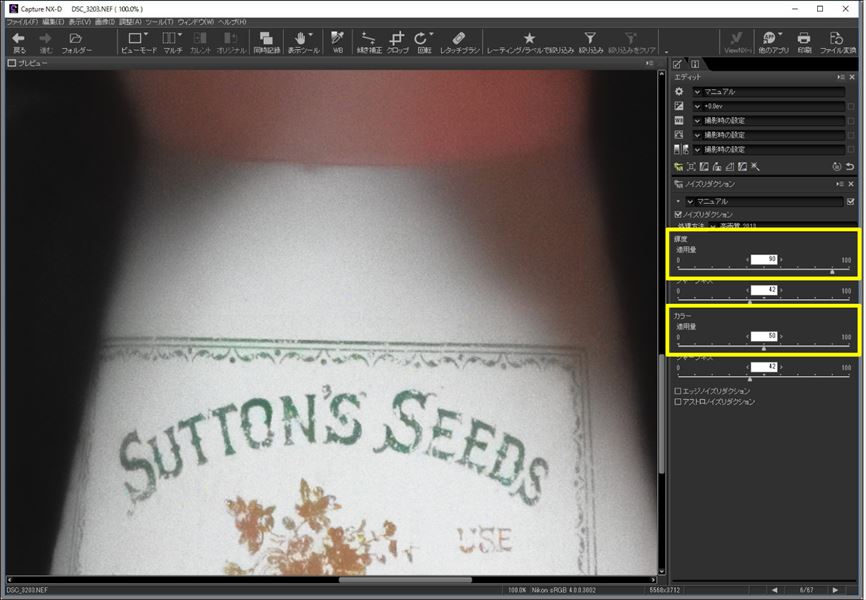Open the 他のアプリ (Other Apps) icon
This screenshot has height=600, width=866.
point(771,38)
